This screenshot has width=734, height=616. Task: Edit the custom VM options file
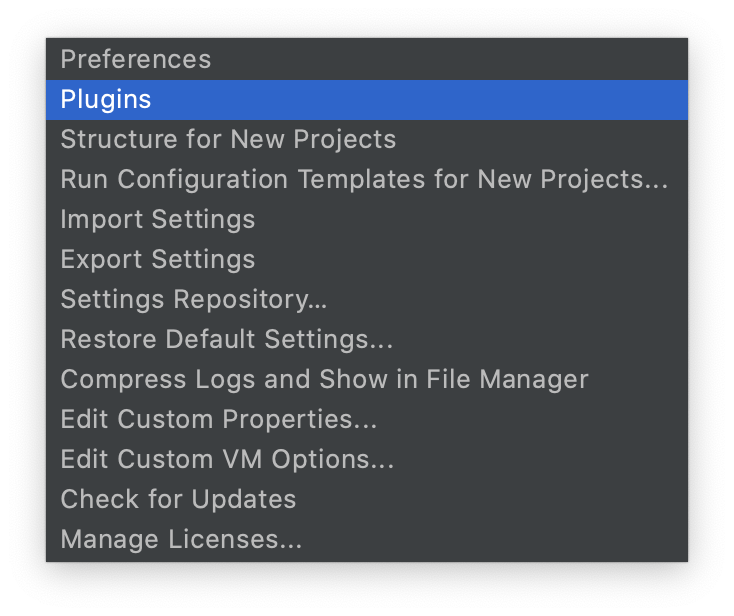click(227, 459)
